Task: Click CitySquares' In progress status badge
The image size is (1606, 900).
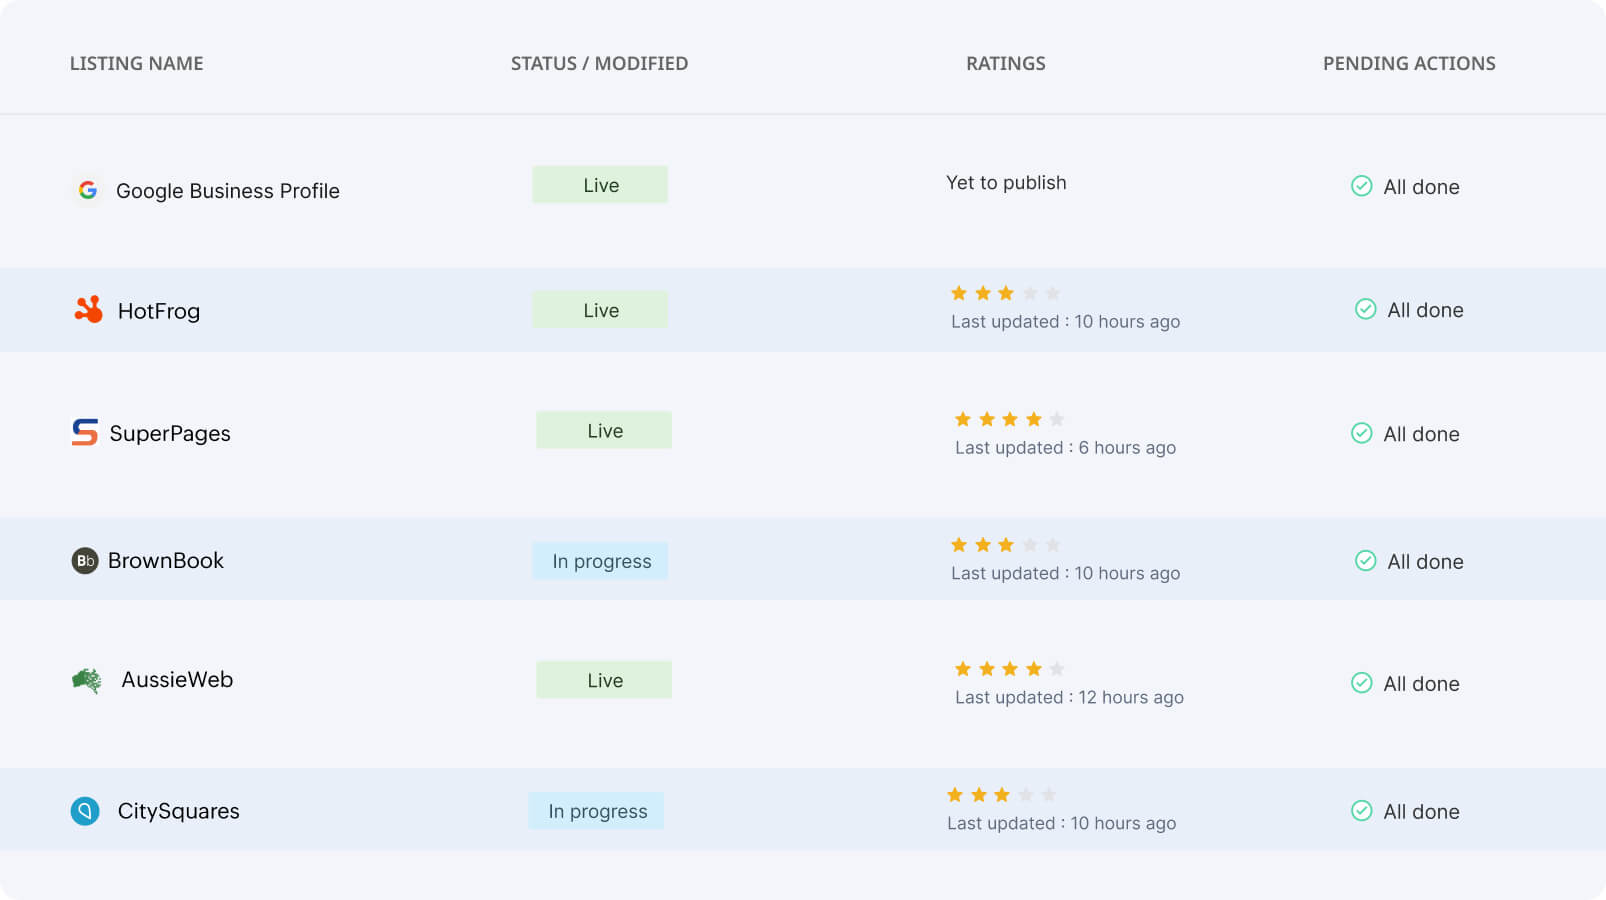Action: tap(597, 811)
